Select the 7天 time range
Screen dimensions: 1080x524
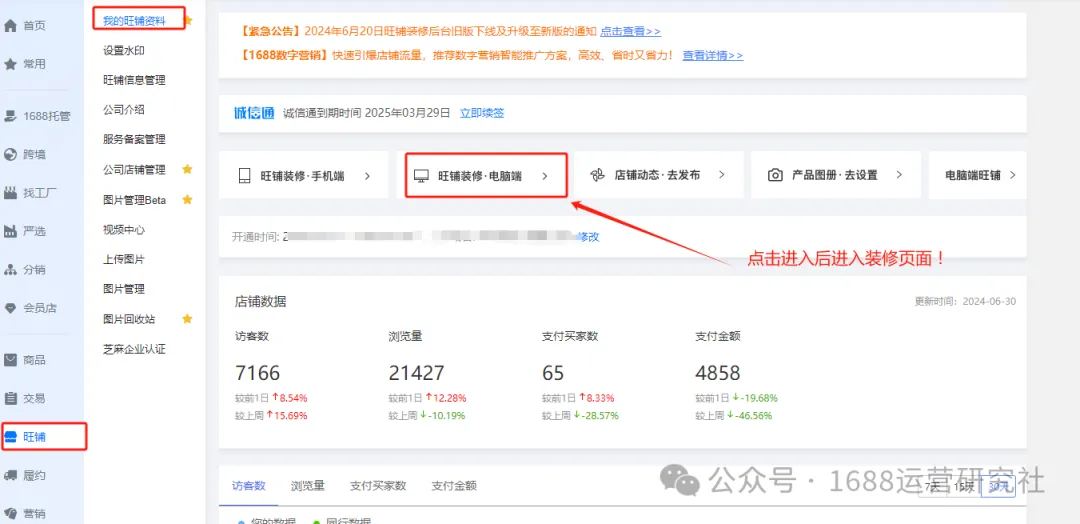[933, 487]
